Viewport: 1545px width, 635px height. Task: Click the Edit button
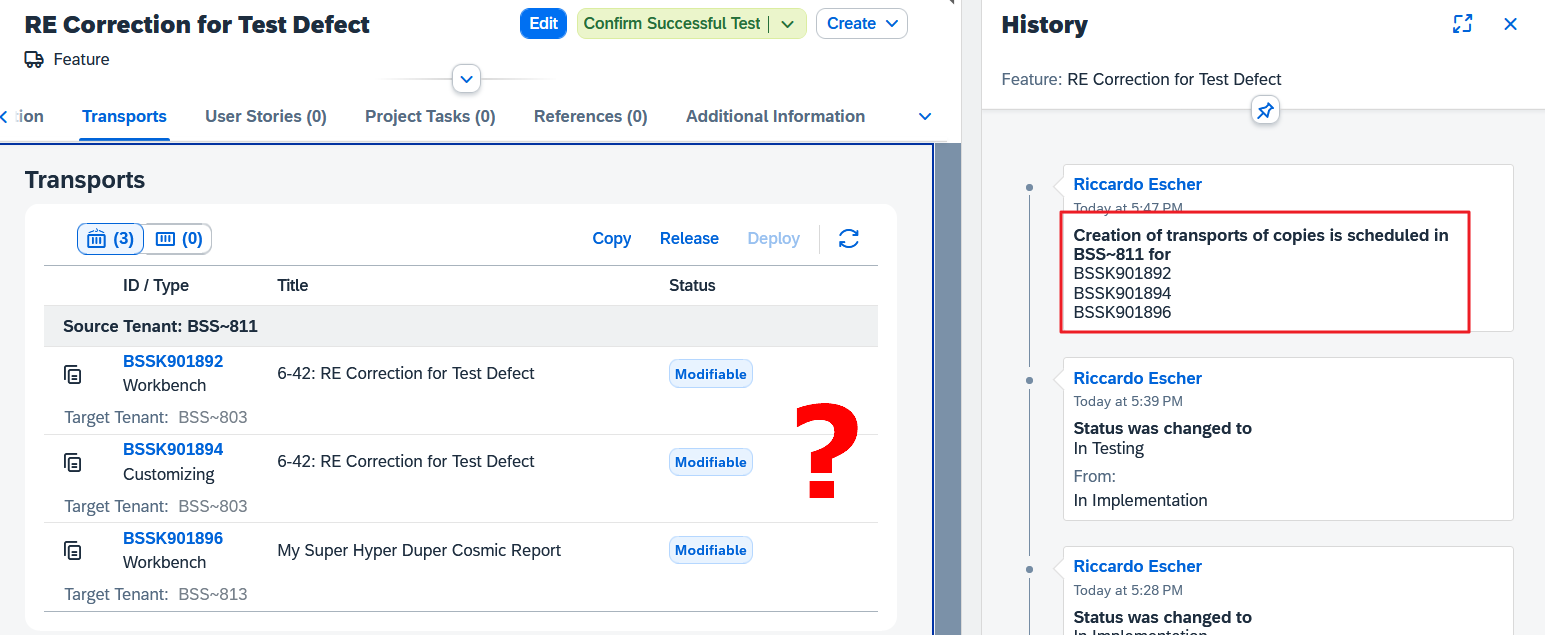[543, 24]
